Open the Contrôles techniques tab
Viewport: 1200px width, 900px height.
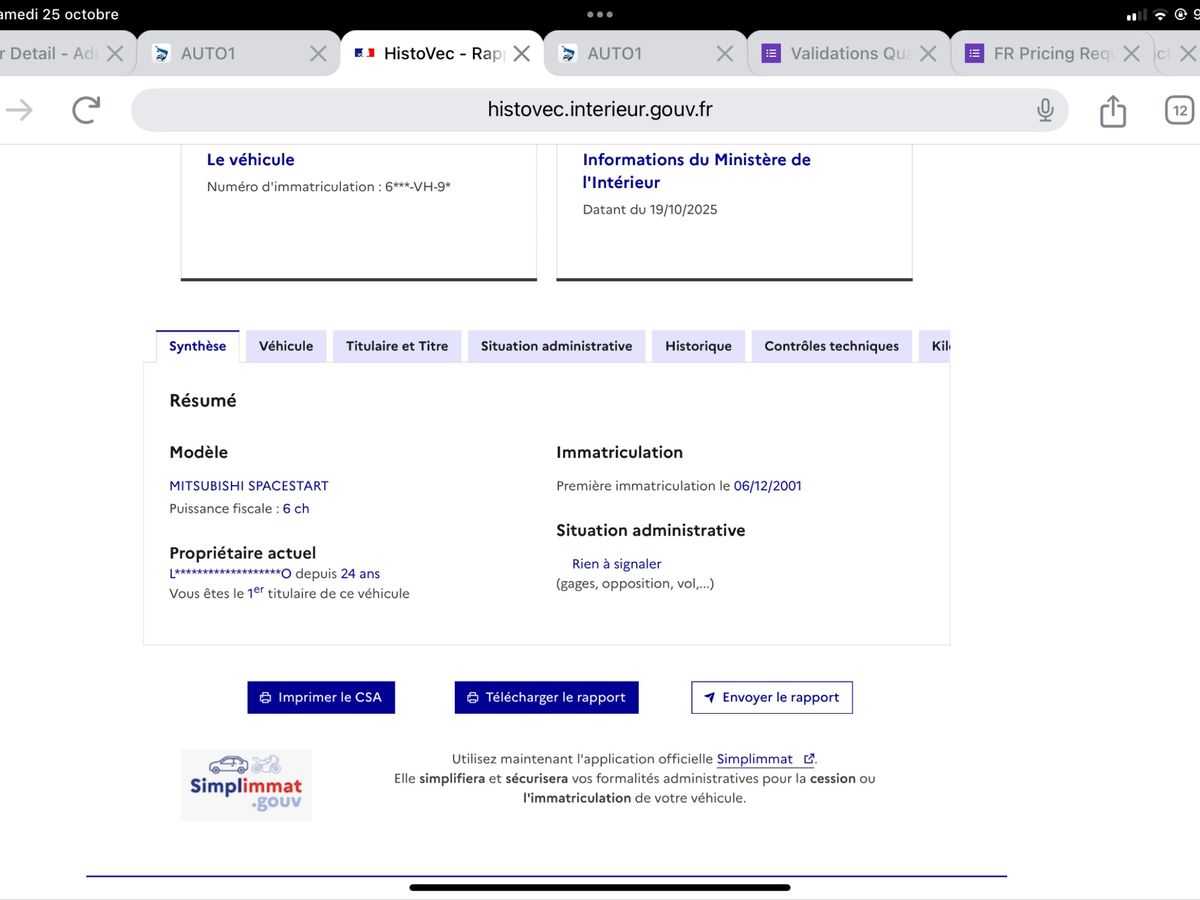[x=831, y=346]
